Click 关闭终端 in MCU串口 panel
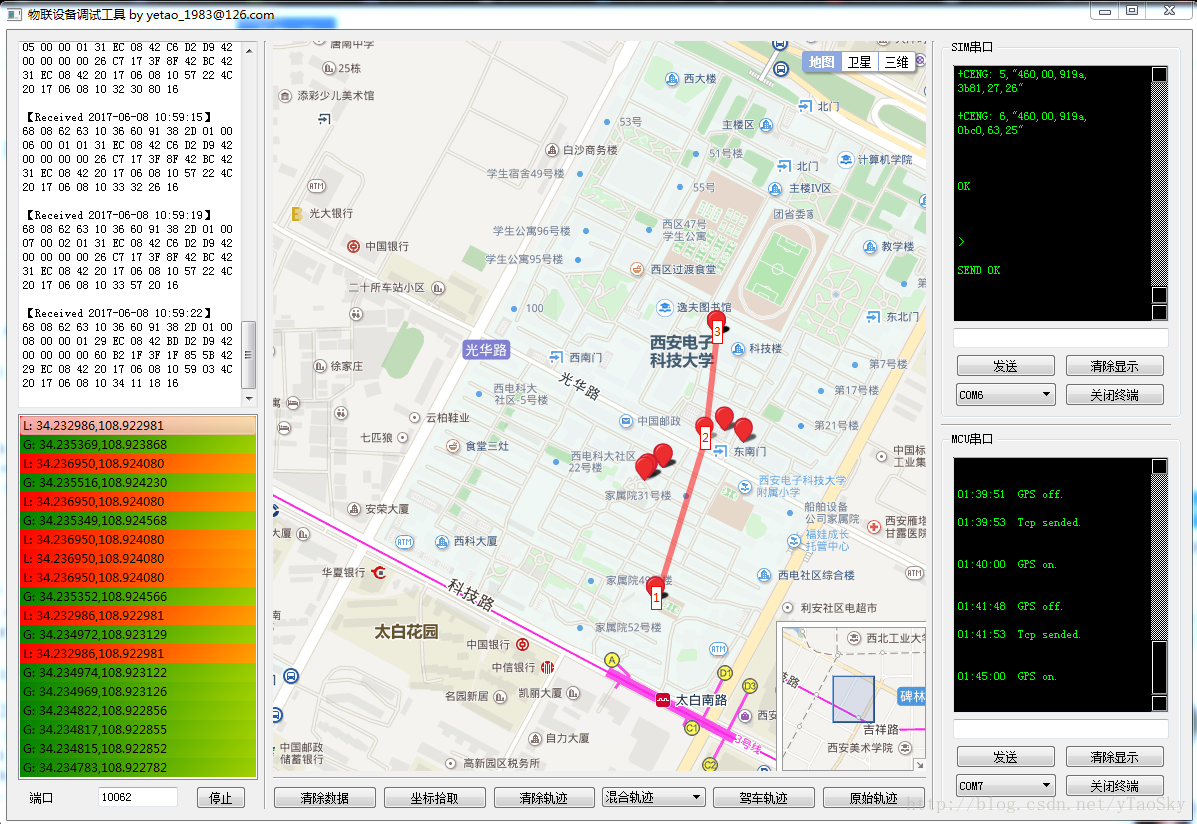Screen dimensions: 1197x824 point(1115,786)
